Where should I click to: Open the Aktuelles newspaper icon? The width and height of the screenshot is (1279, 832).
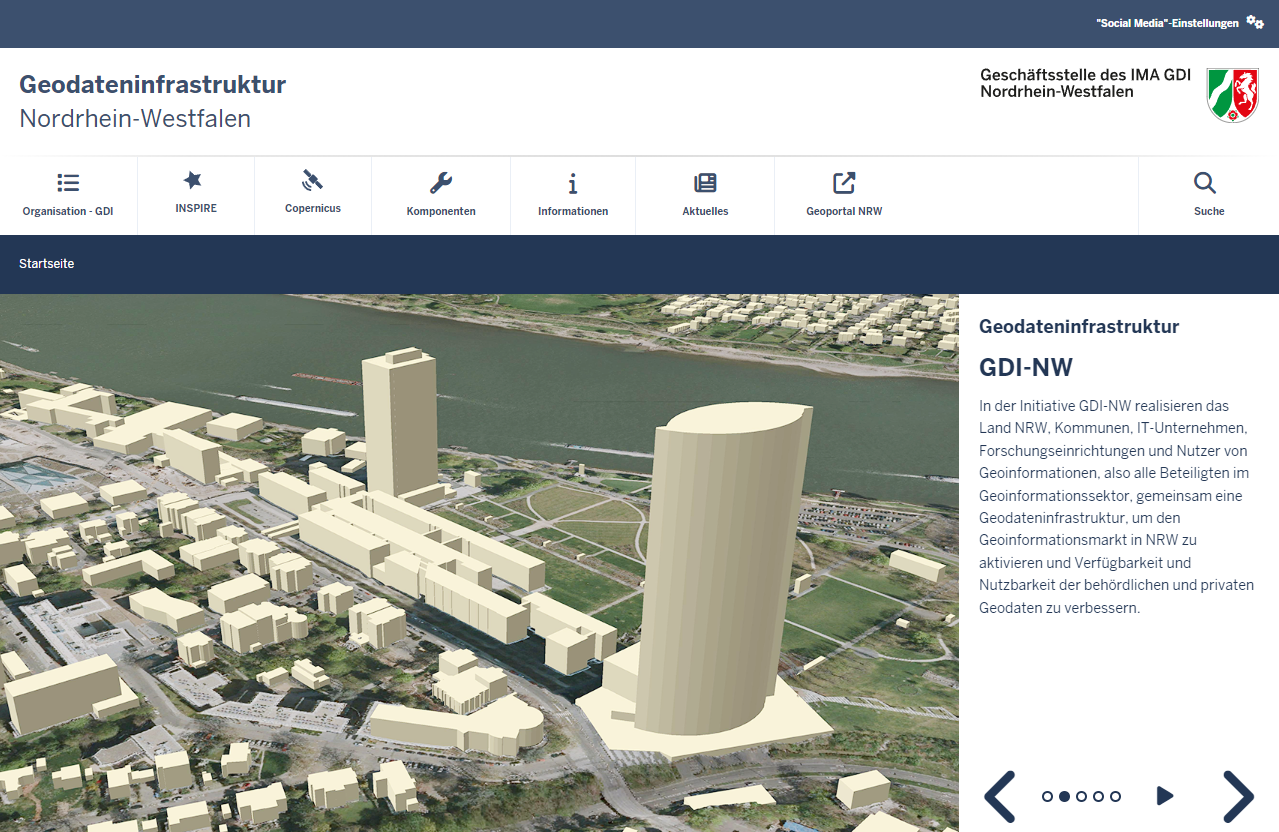coord(705,183)
